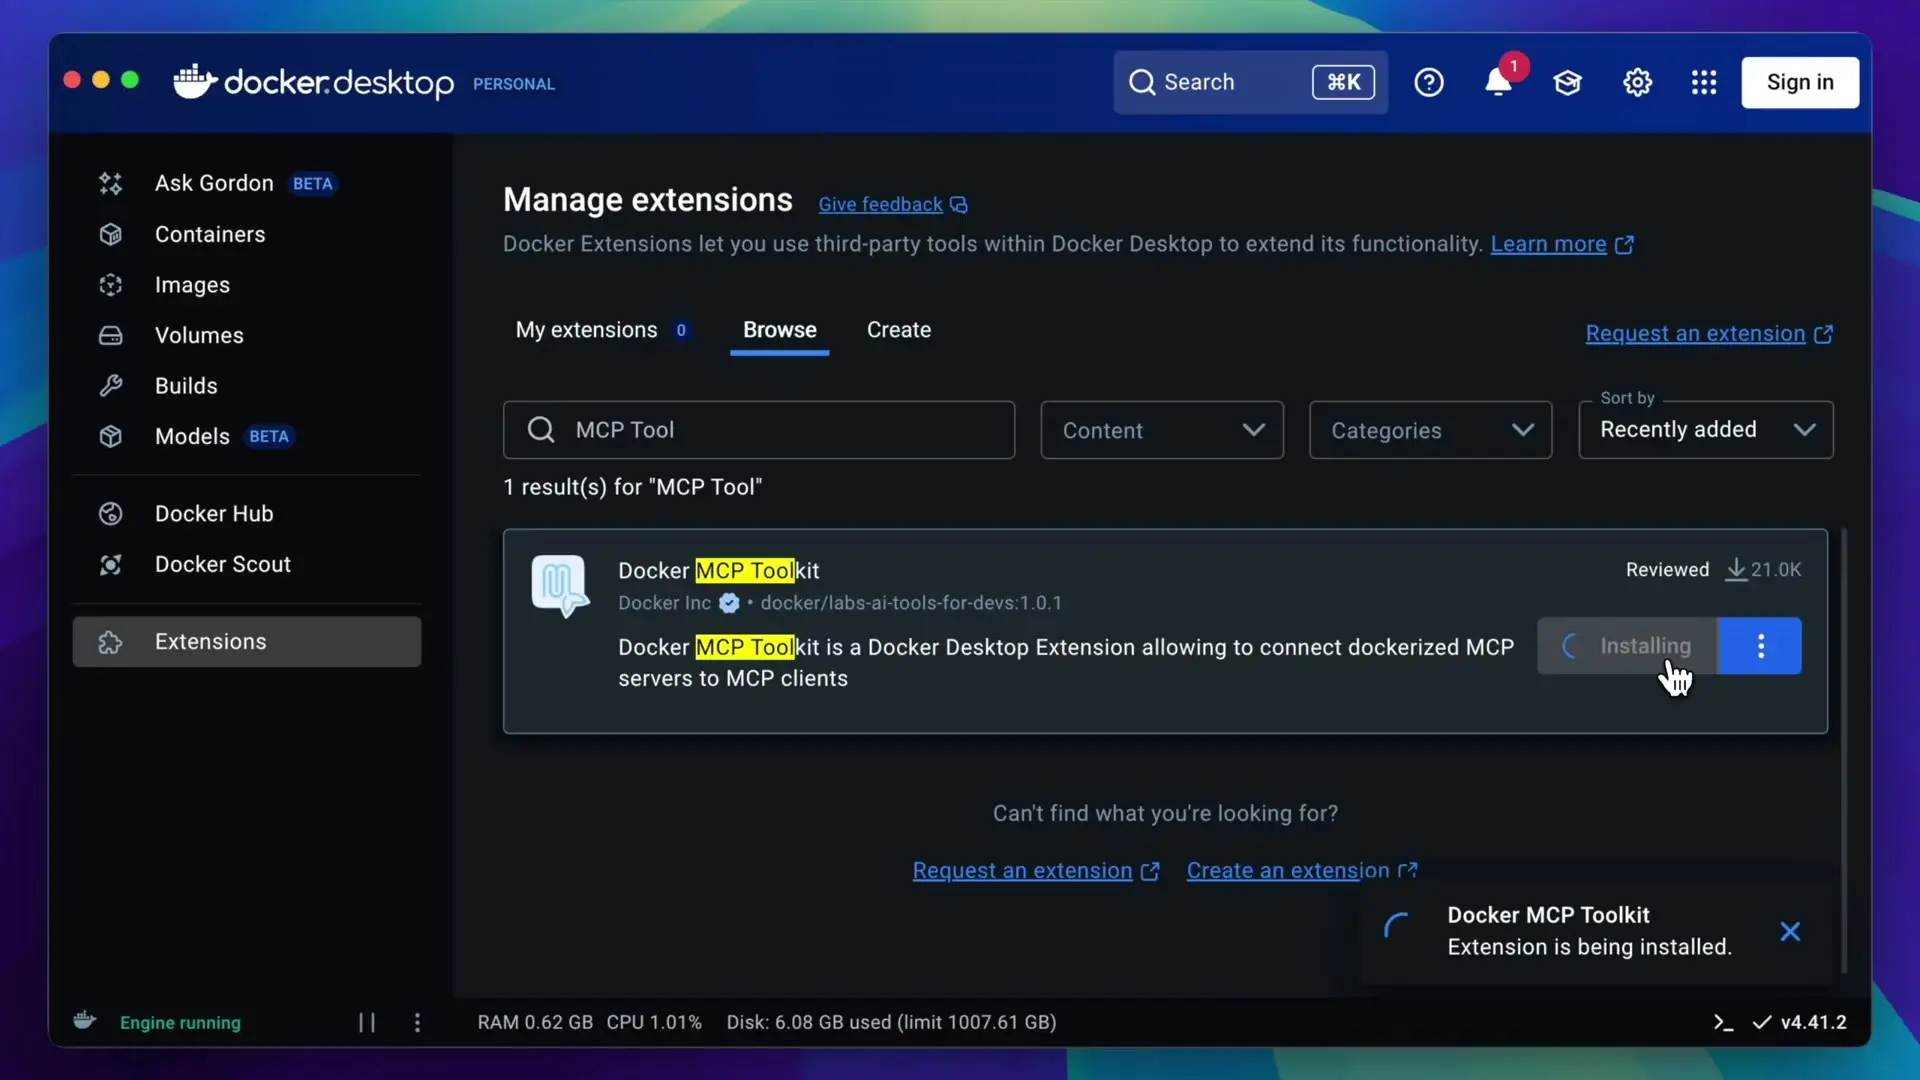
Task: Switch to My extensions tab
Action: pos(602,330)
